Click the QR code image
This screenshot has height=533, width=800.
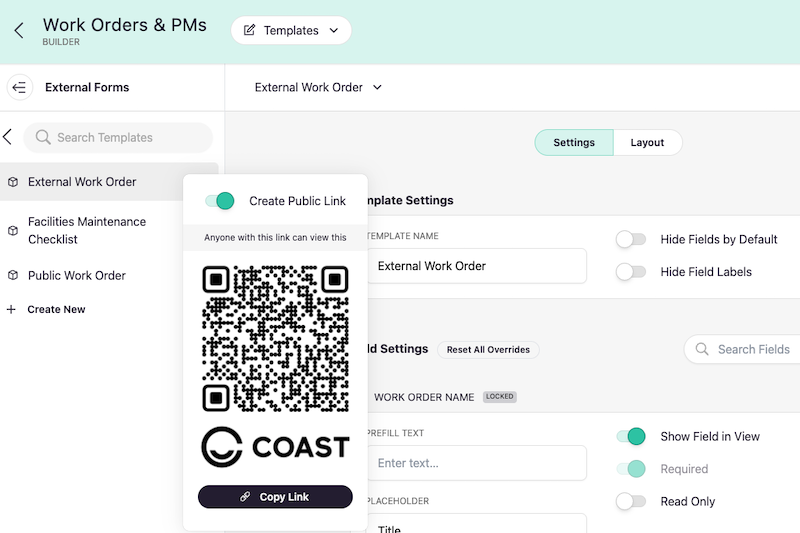276,339
